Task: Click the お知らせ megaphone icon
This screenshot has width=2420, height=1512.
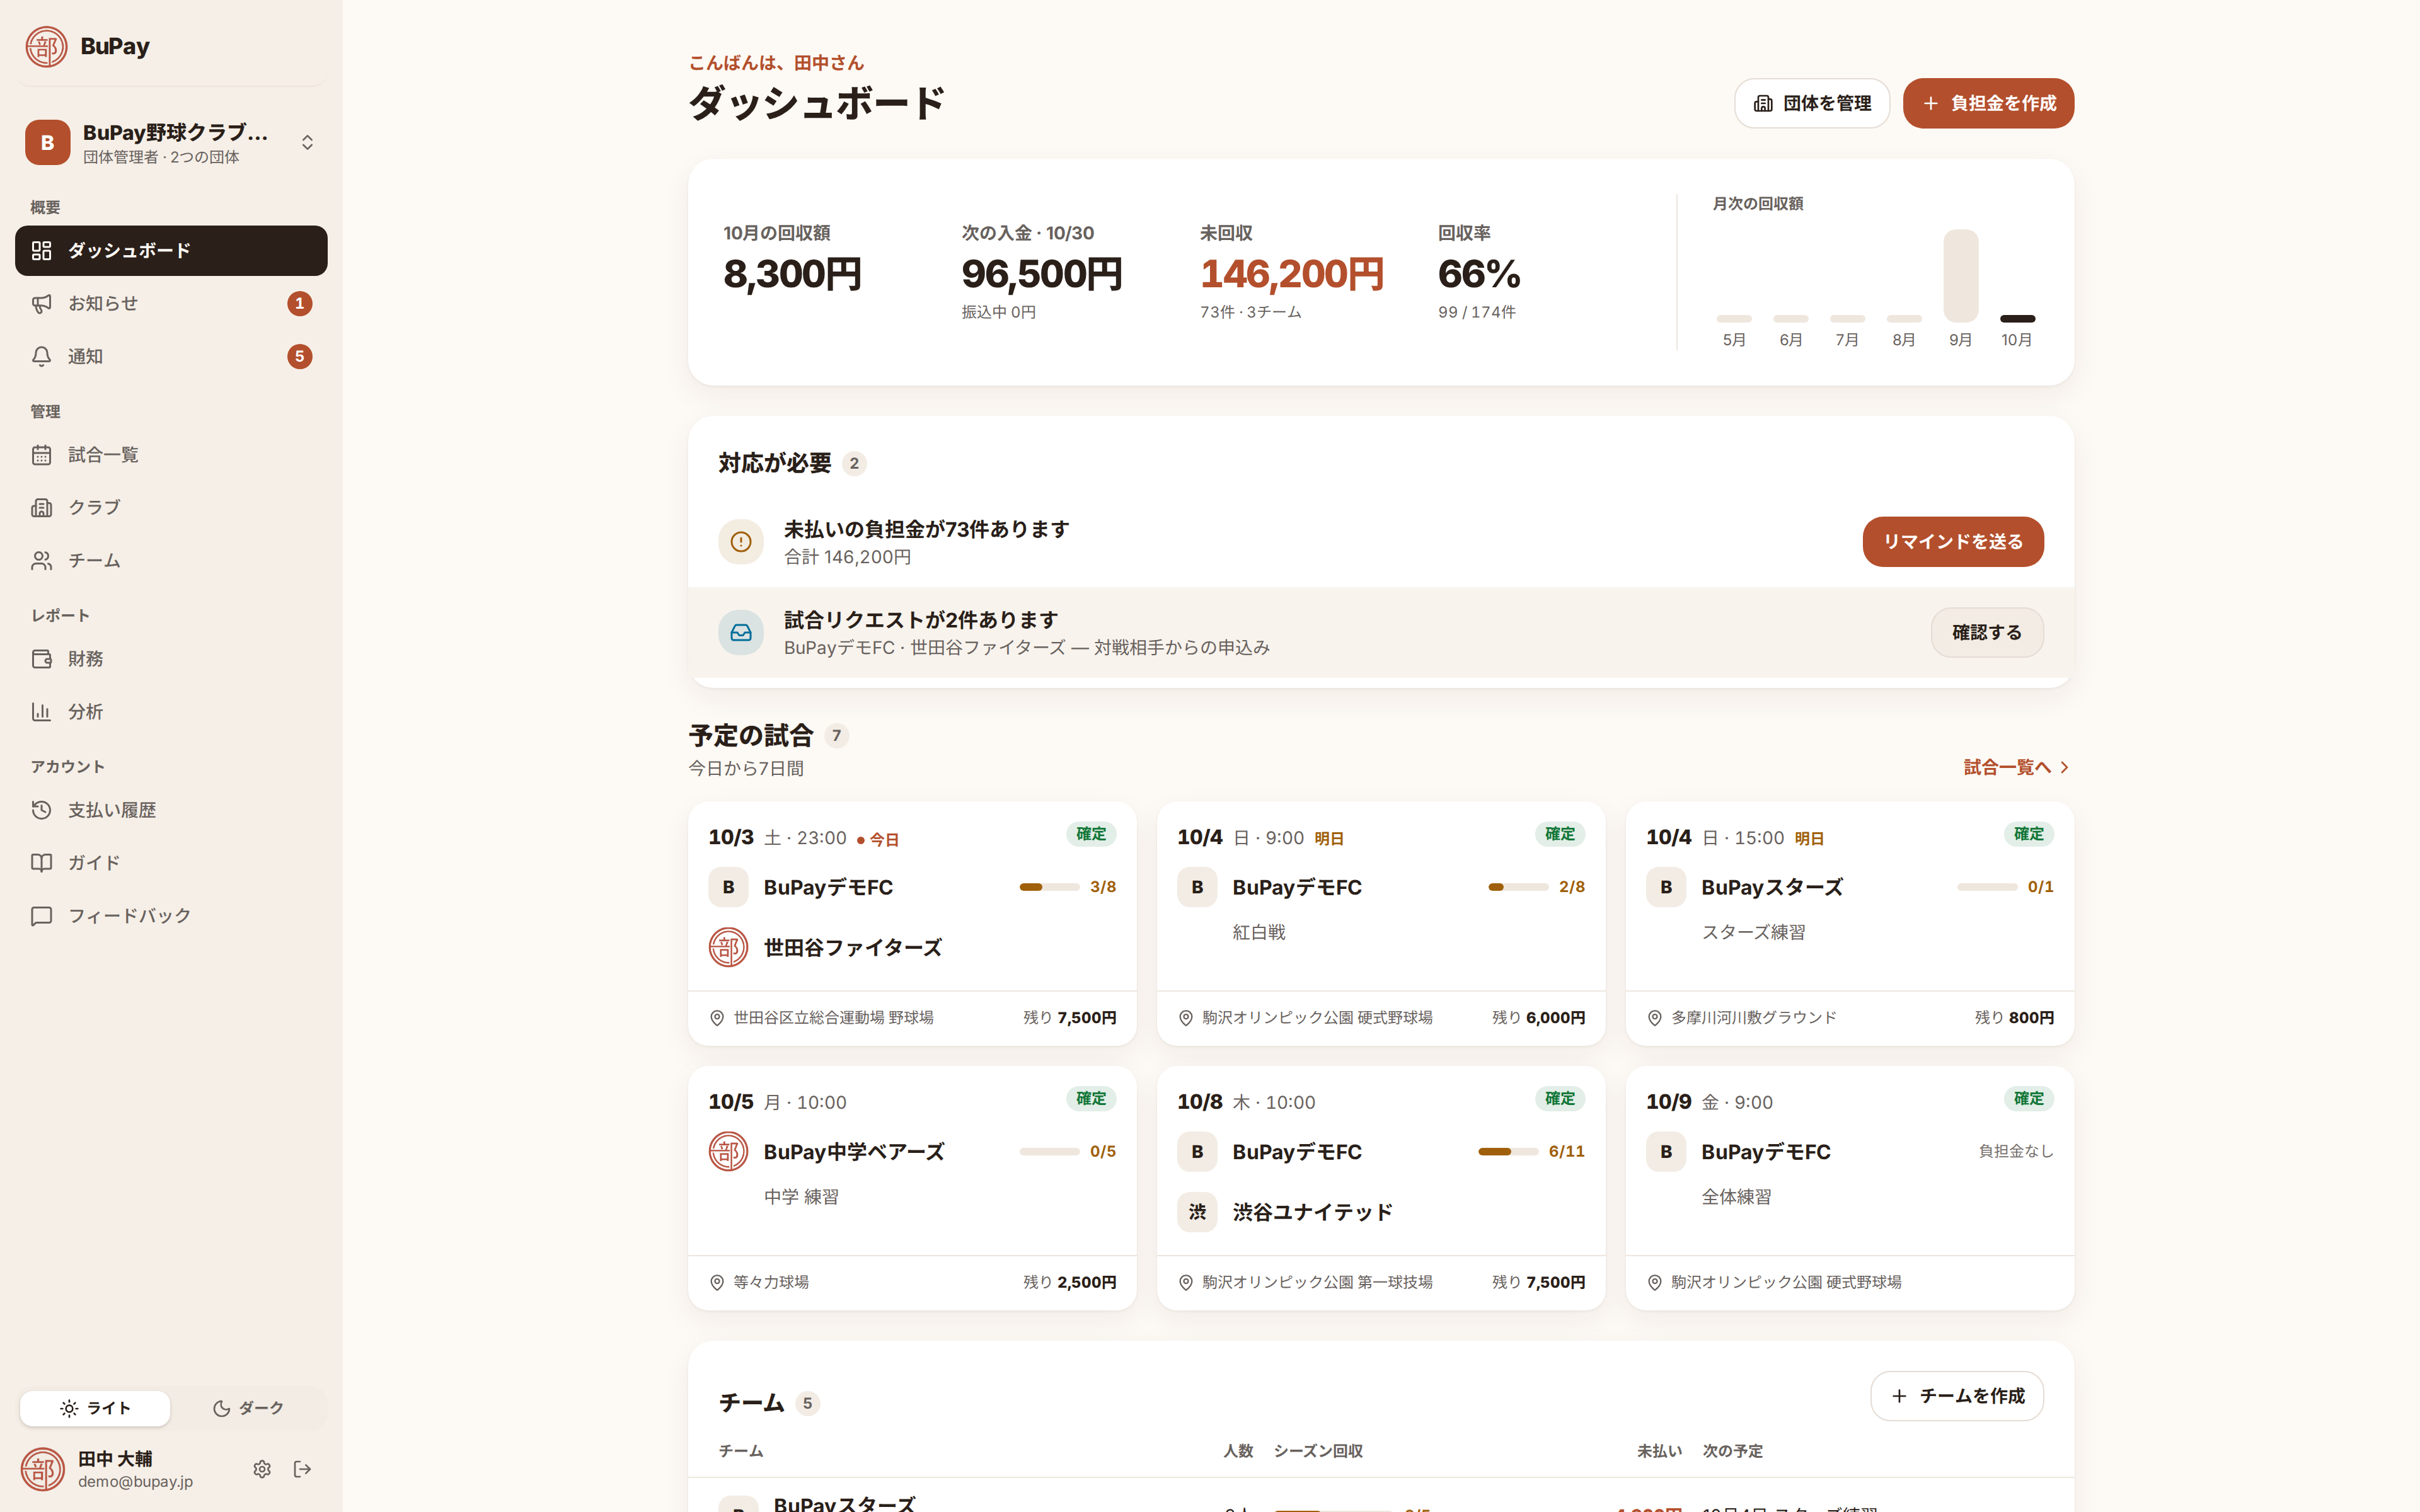Action: [x=41, y=303]
